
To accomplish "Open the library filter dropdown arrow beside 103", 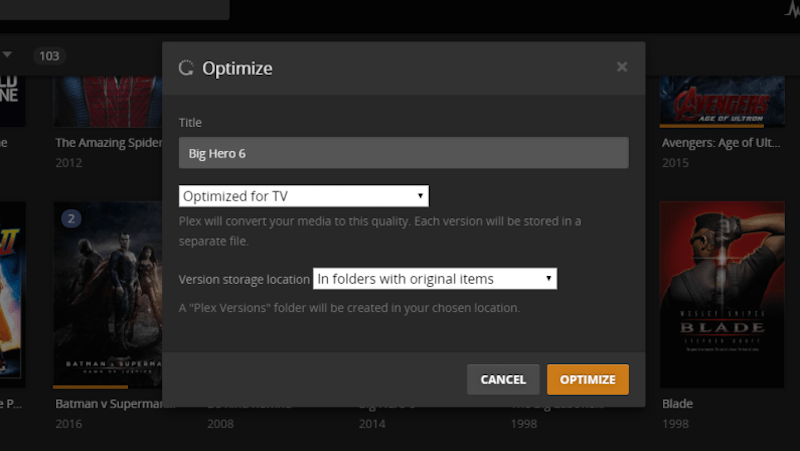I will coord(8,55).
